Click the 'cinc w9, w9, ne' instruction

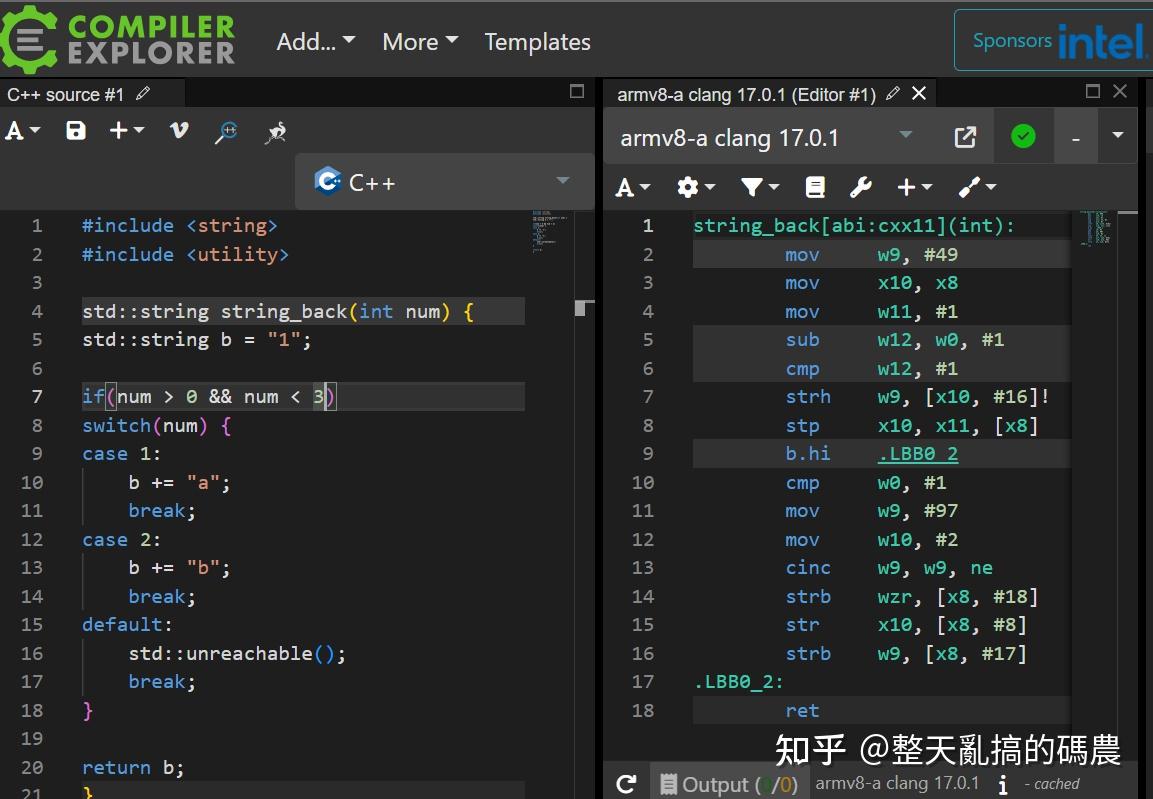point(888,567)
